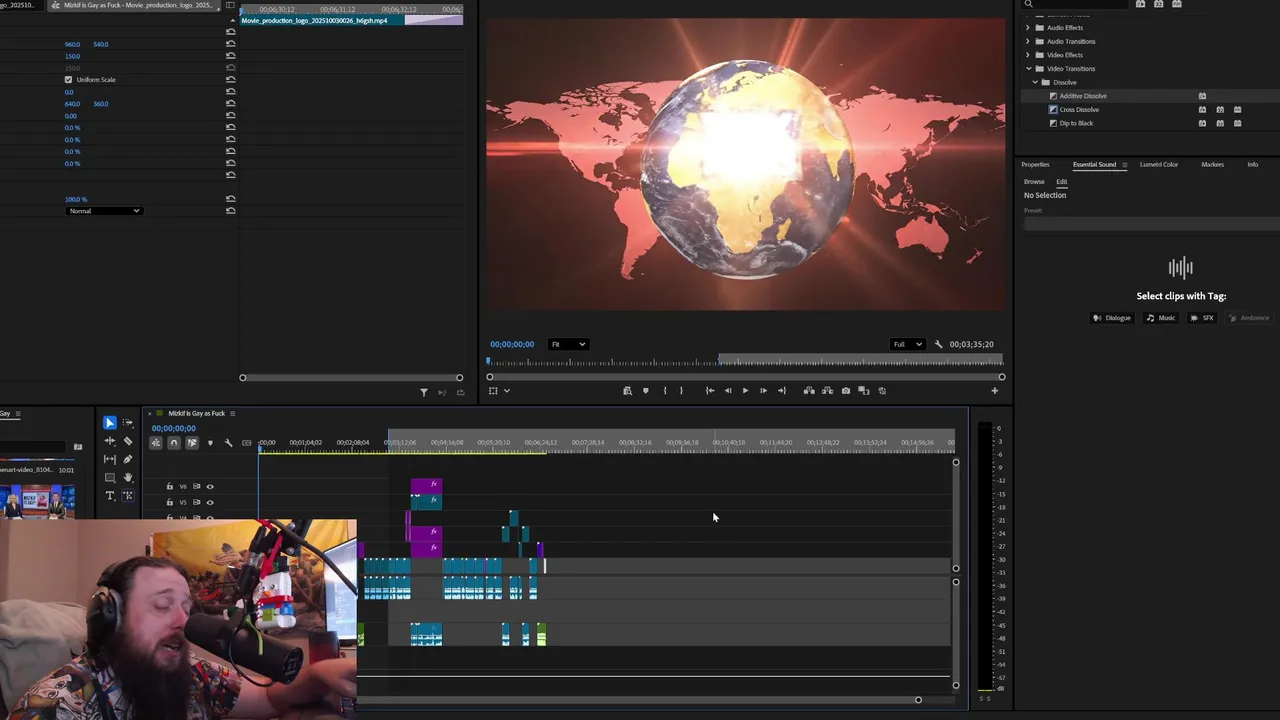Image resolution: width=1280 pixels, height=720 pixels.
Task: Collapse the Dissolve folder
Action: [x=1035, y=82]
